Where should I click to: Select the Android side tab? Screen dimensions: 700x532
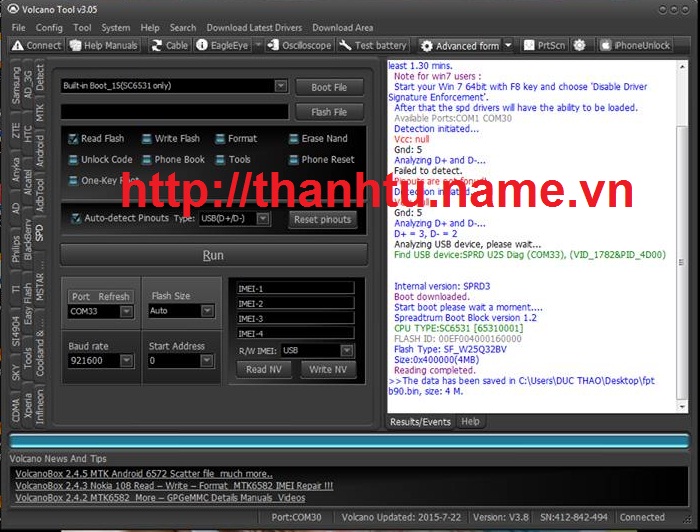coord(39,150)
